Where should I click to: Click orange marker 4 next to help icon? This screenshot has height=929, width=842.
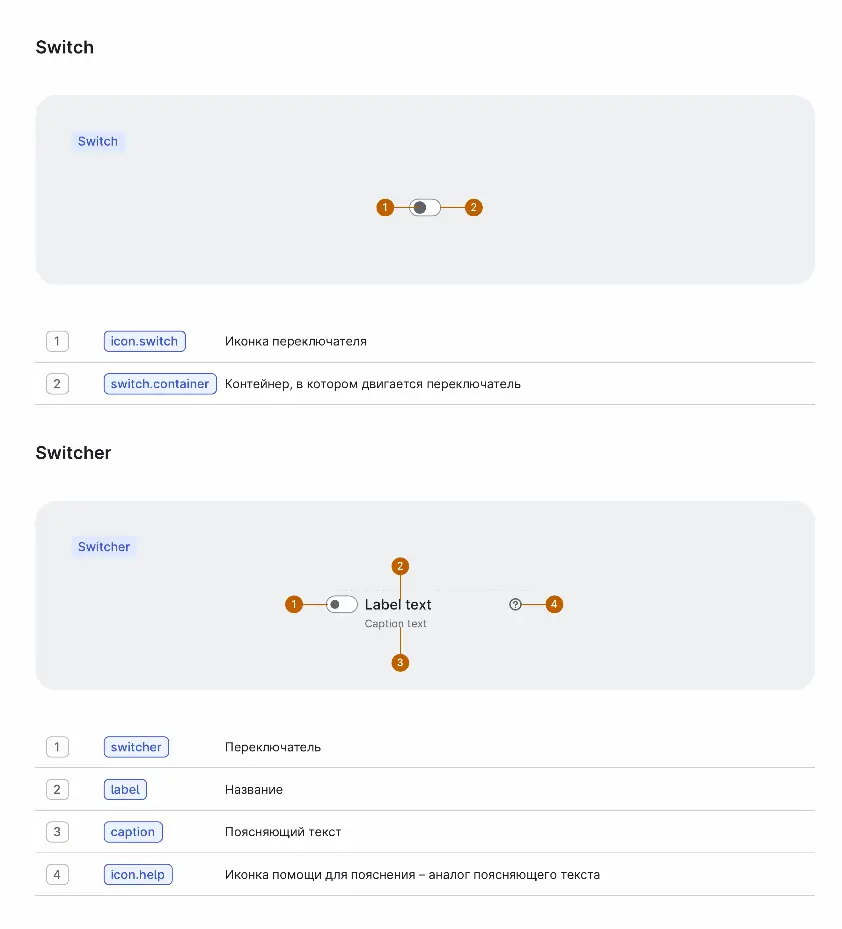(554, 604)
